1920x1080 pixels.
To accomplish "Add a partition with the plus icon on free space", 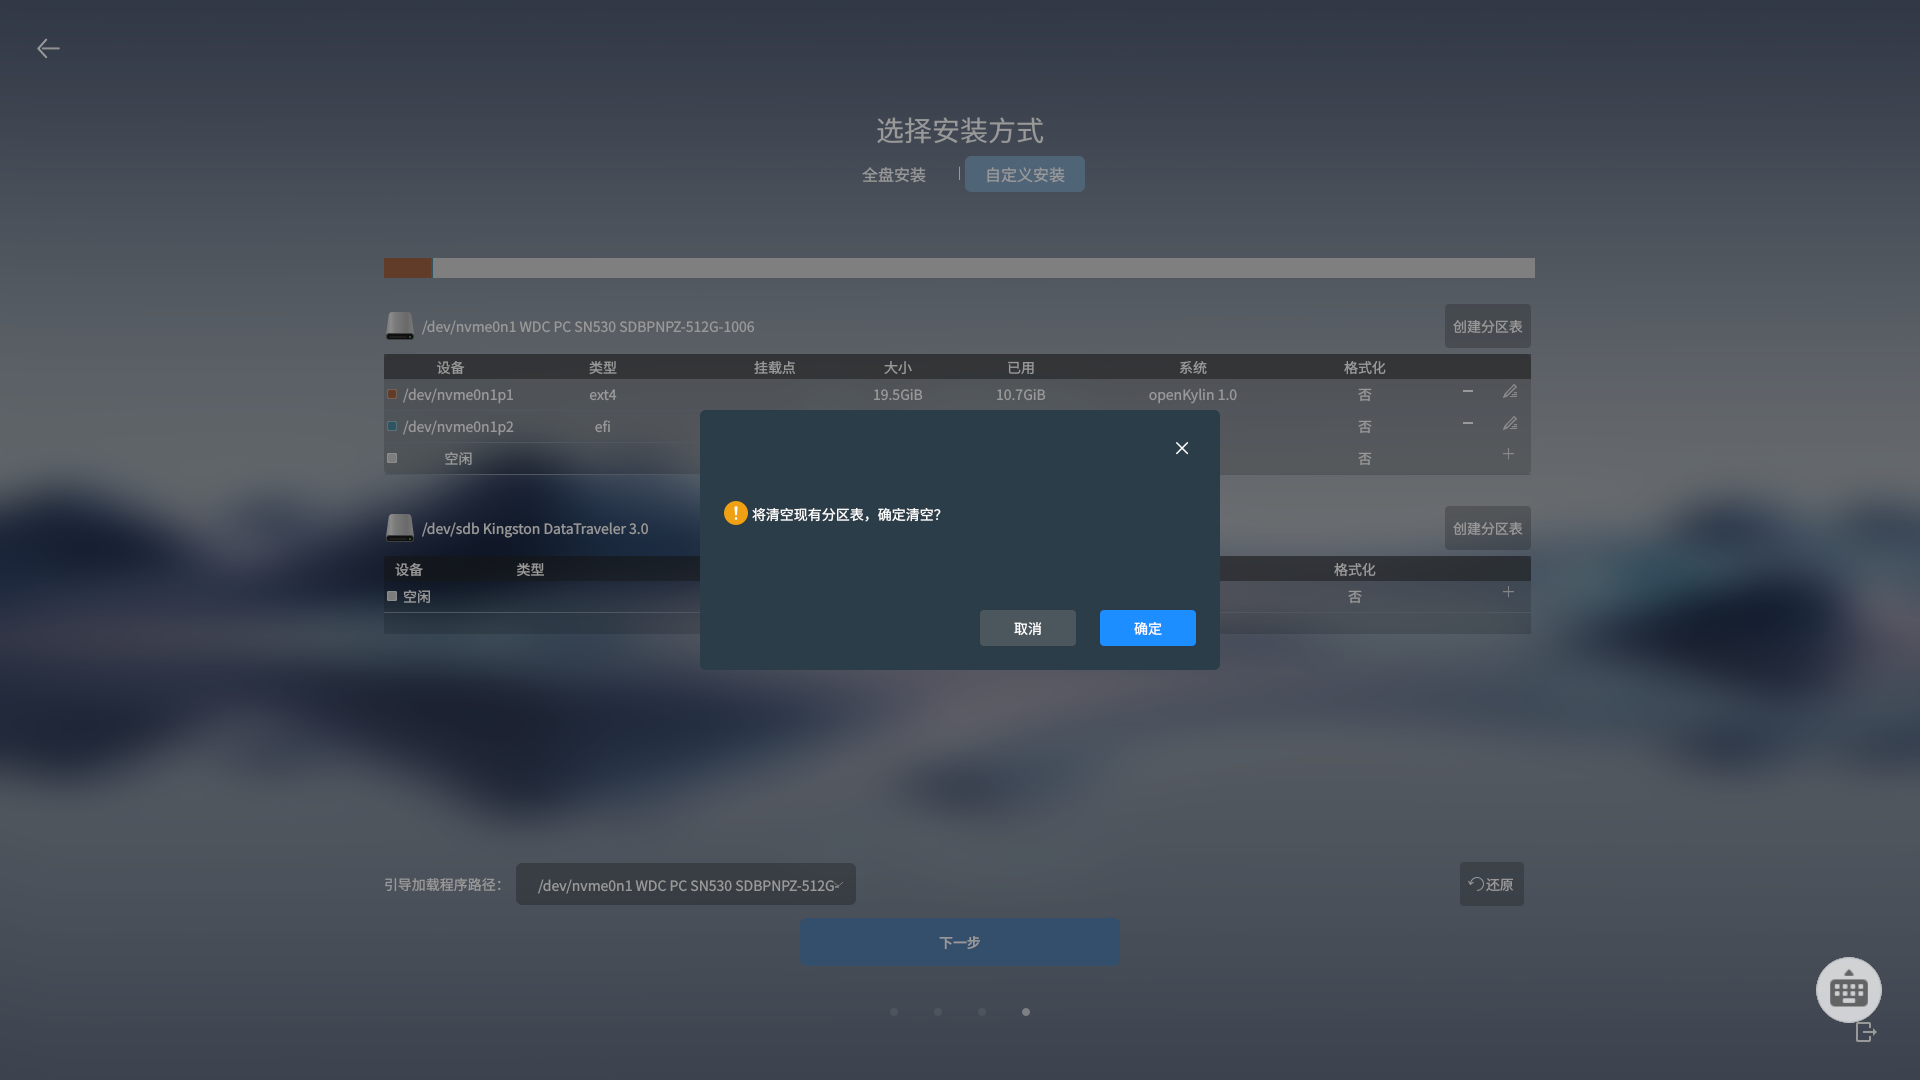I will point(1508,453).
